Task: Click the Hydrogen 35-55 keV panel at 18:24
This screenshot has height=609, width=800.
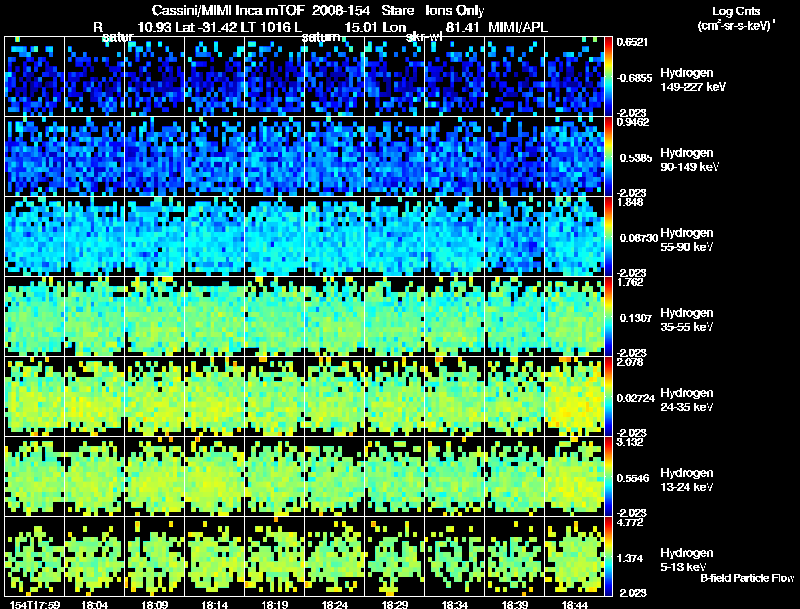Action: 335,316
